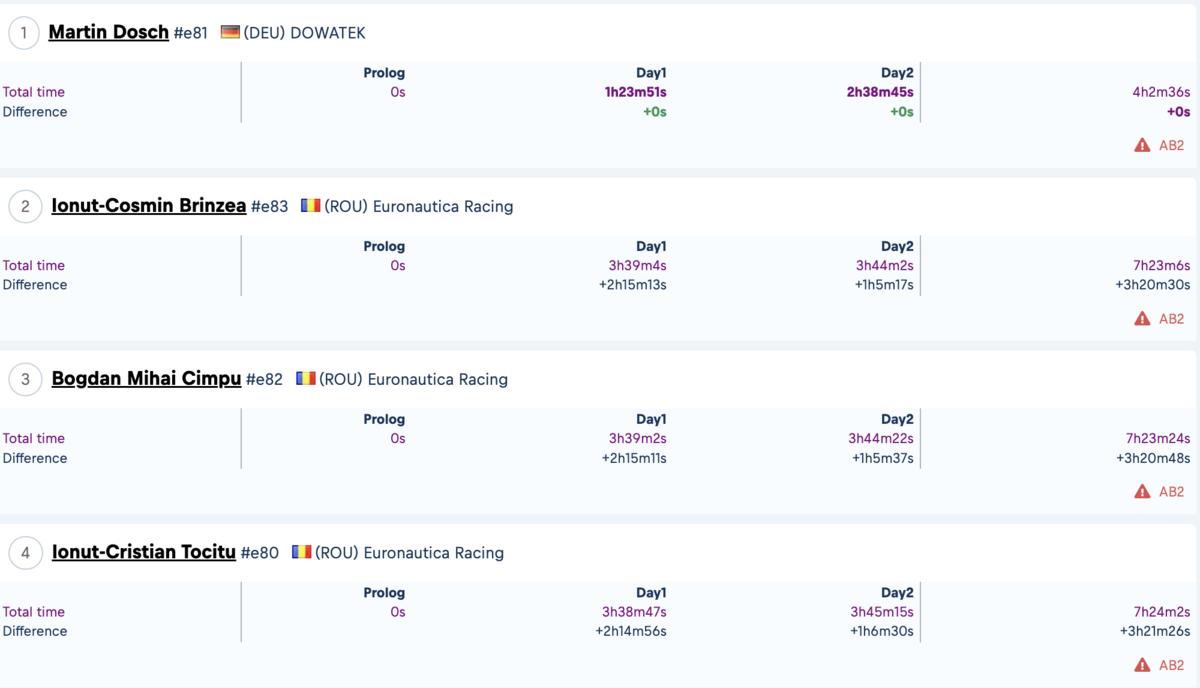Select the Day1 column header in Martin Dosch's table
Image resolution: width=1200 pixels, height=688 pixels.
tap(651, 73)
